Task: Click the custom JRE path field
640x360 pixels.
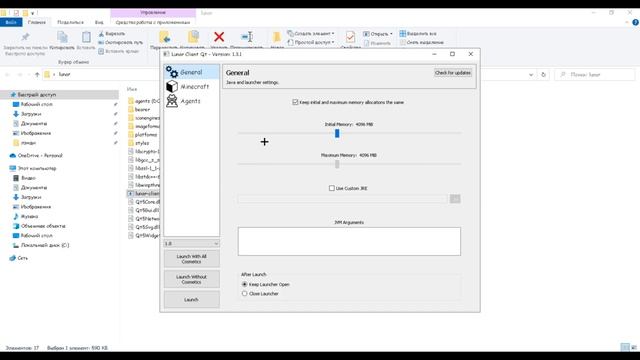Action: [x=343, y=199]
